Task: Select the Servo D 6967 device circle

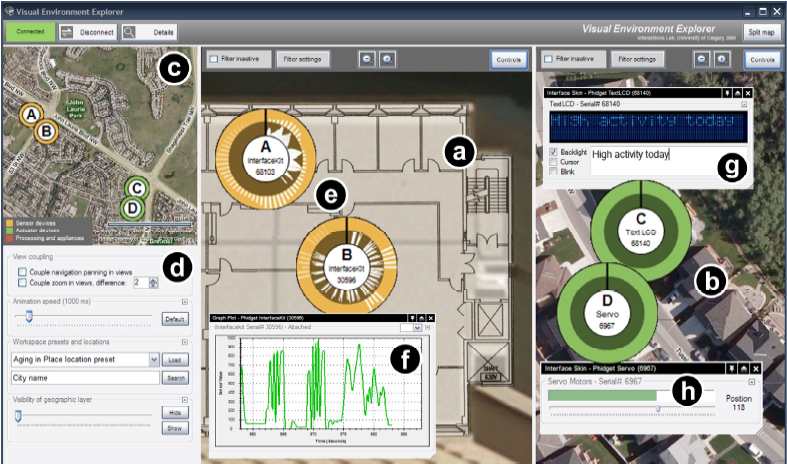Action: coord(607,312)
